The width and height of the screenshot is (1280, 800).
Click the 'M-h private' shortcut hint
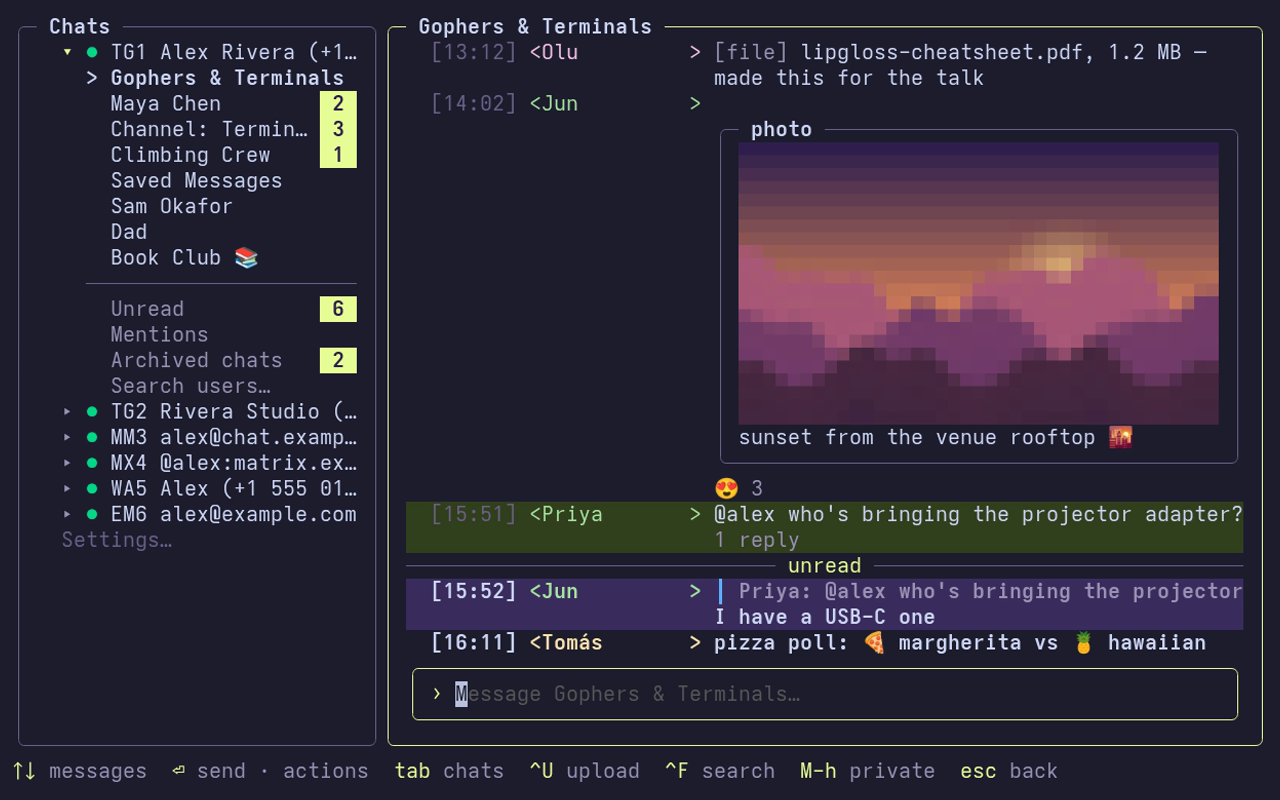coord(867,771)
